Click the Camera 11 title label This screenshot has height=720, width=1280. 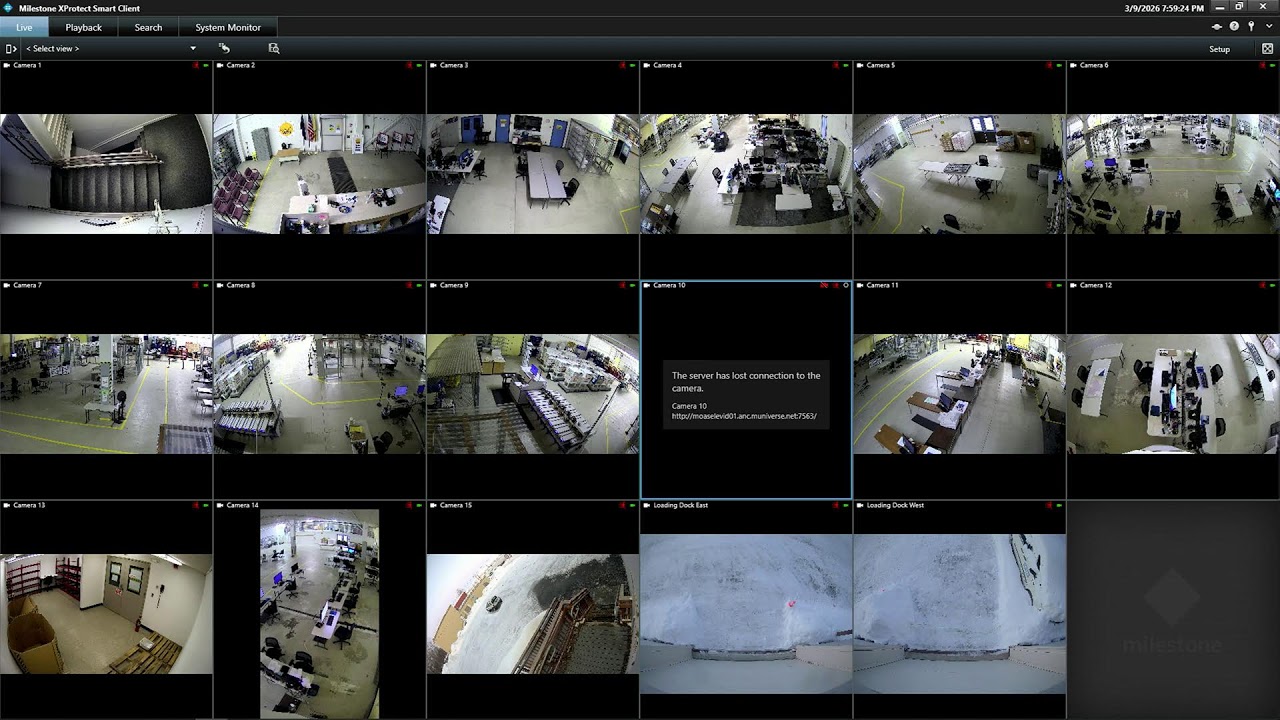(882, 285)
